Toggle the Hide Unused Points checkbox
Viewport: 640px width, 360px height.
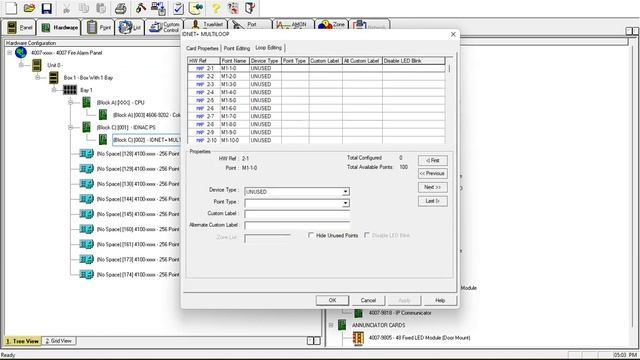(x=311, y=235)
